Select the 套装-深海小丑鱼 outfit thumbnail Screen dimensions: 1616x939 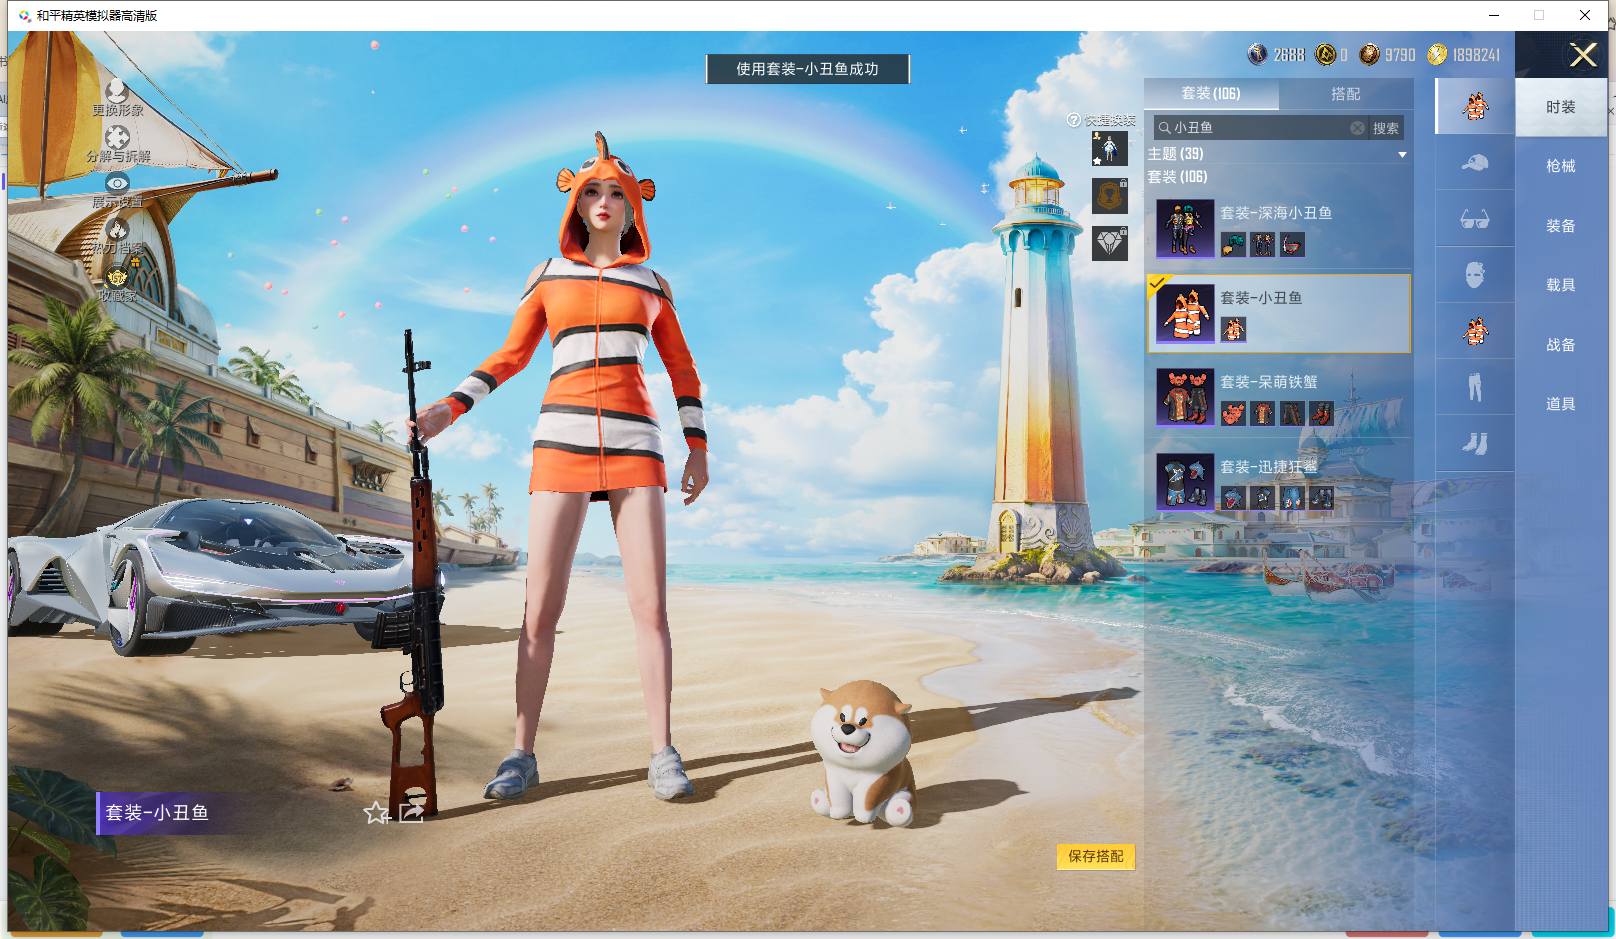coord(1185,229)
